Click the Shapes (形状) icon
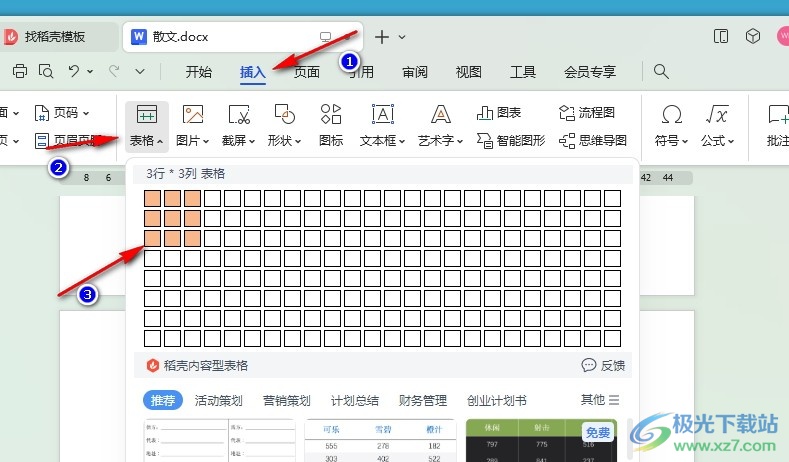789x462 pixels. tap(284, 115)
